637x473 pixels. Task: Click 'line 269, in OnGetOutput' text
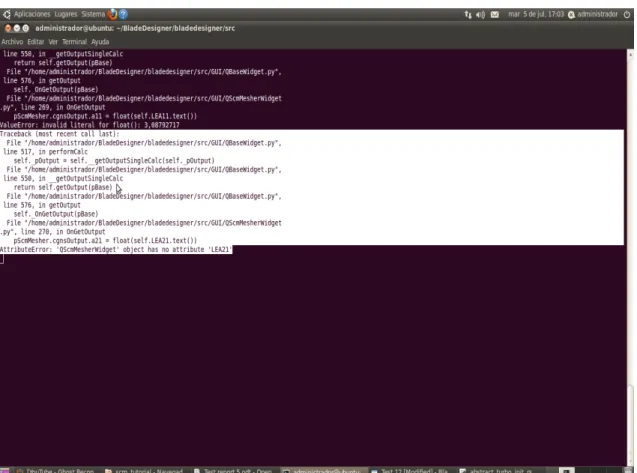coord(63,107)
